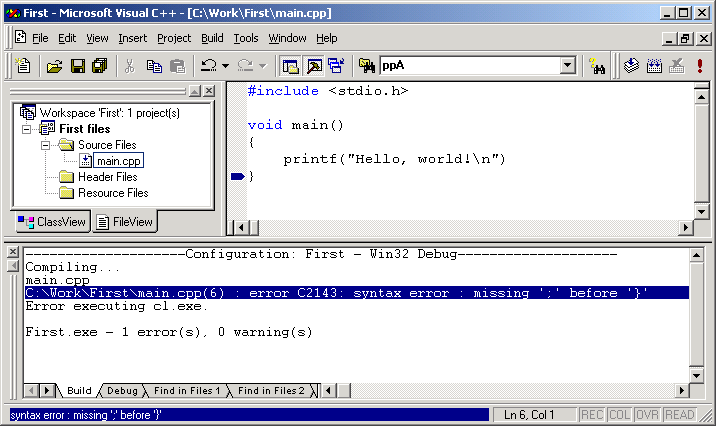Select the Resource Files folder
716x426 pixels.
pyautogui.click(x=113, y=193)
